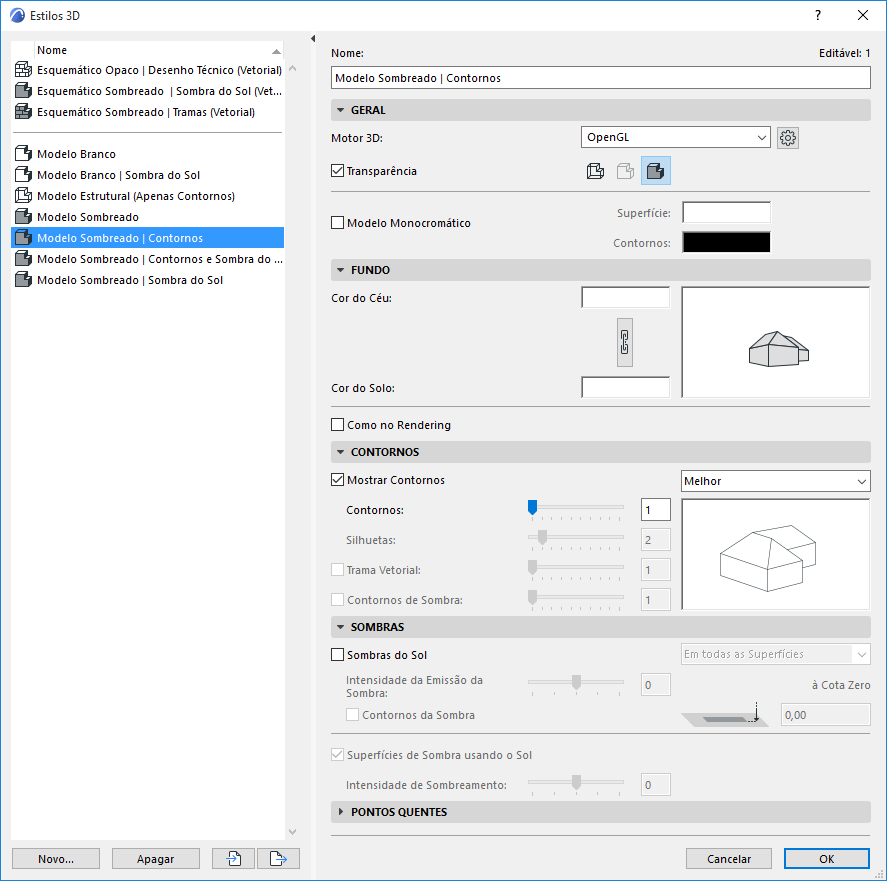Check the Como no Rendering option
Image resolution: width=887 pixels, height=881 pixels.
(337, 424)
